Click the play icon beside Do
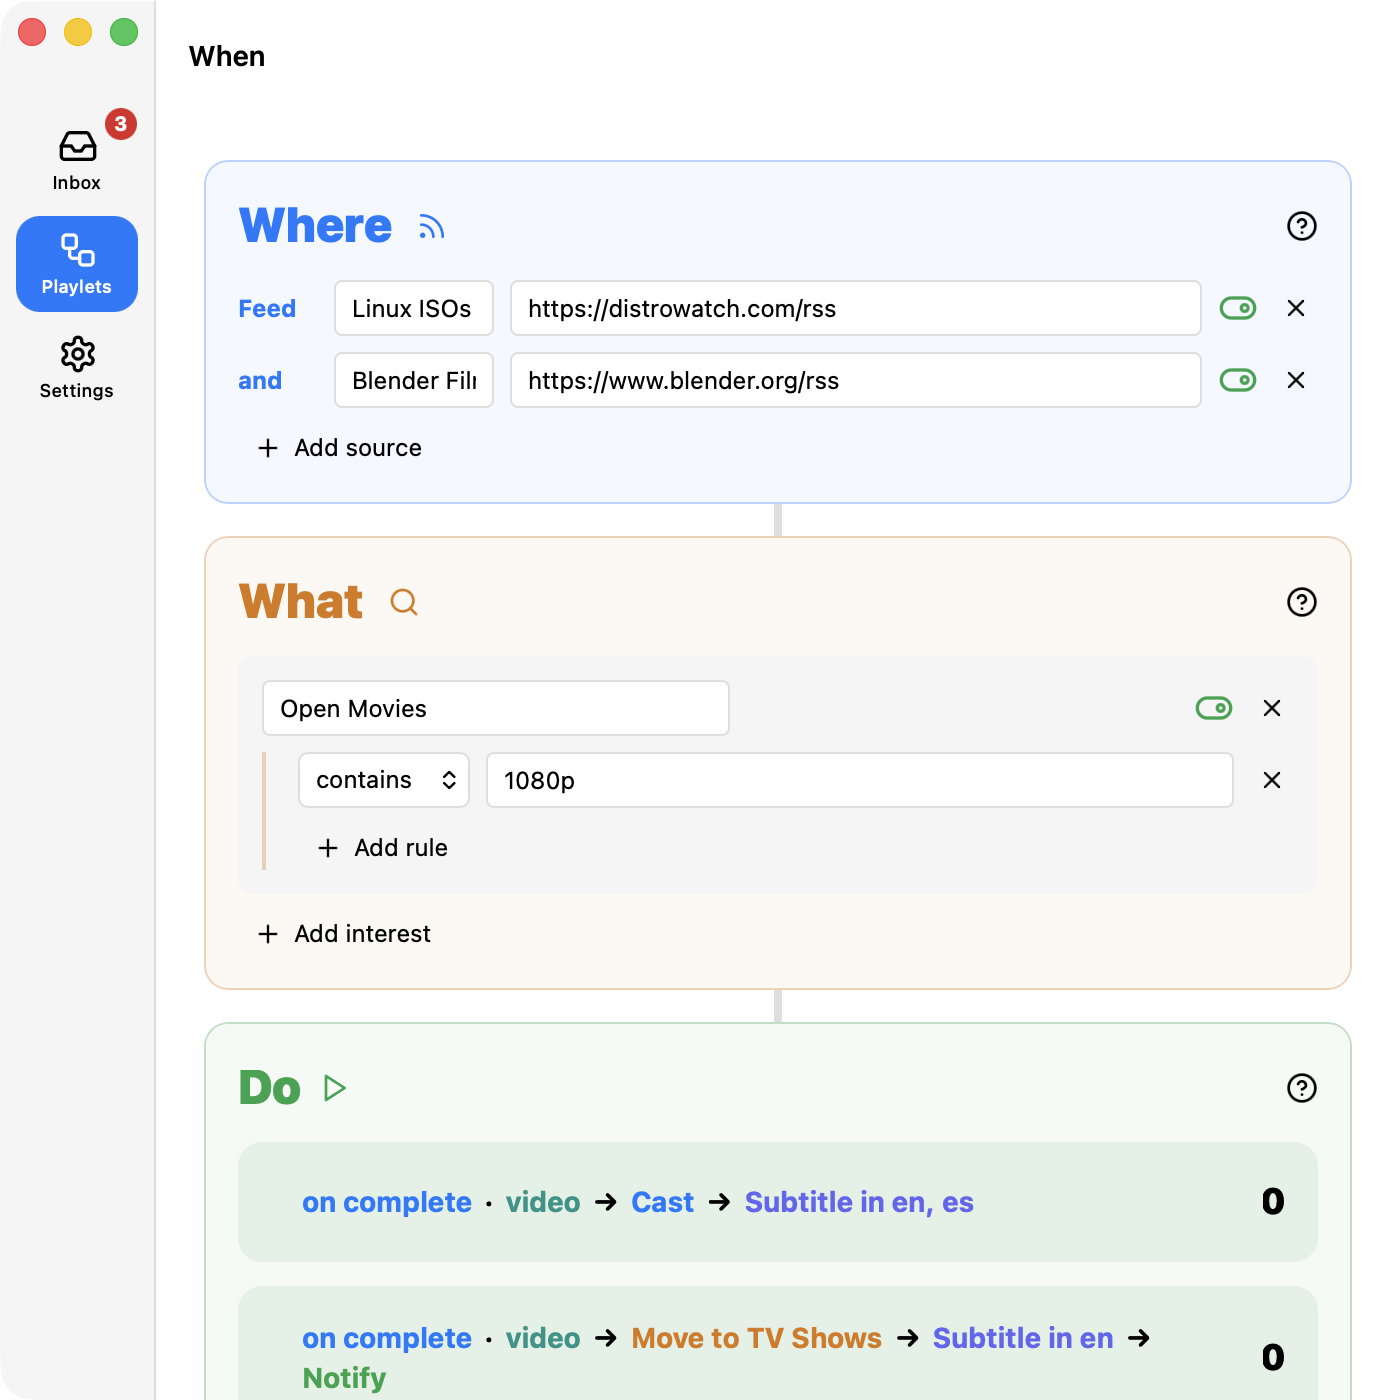Viewport: 1400px width, 1400px height. pos(335,1088)
